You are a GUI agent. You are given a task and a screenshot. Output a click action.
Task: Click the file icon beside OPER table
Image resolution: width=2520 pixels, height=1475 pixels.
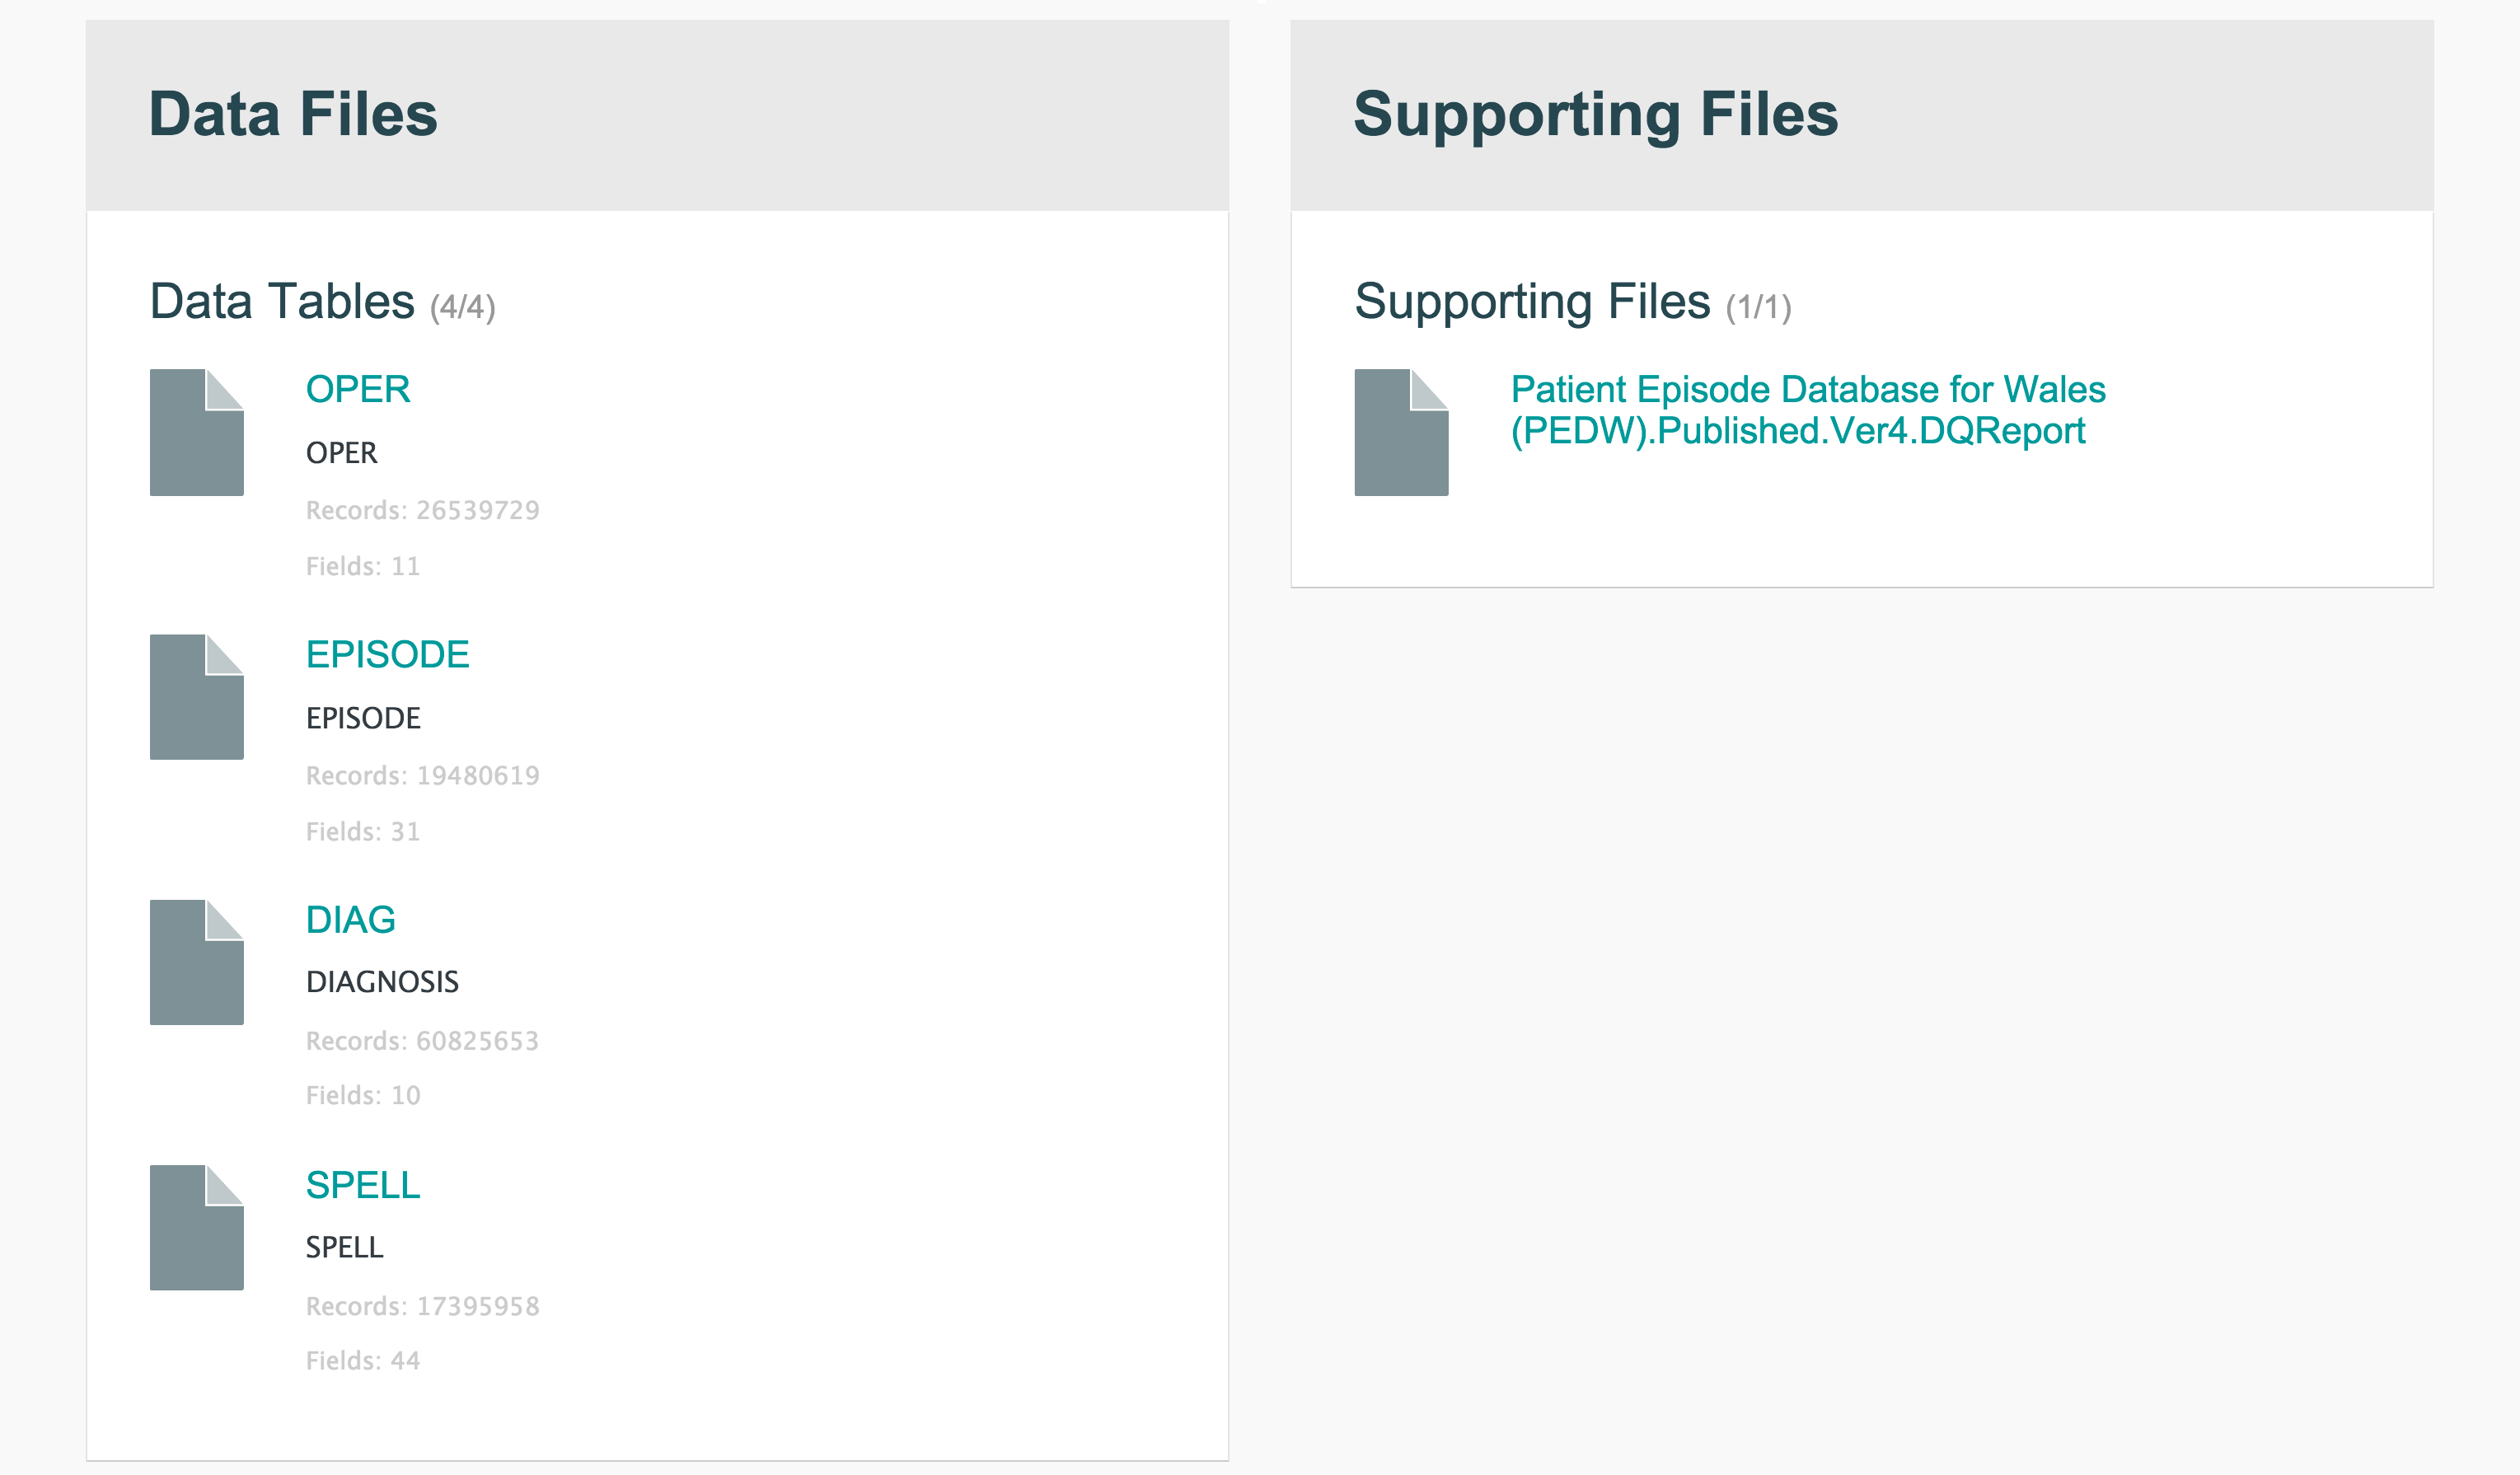point(197,432)
